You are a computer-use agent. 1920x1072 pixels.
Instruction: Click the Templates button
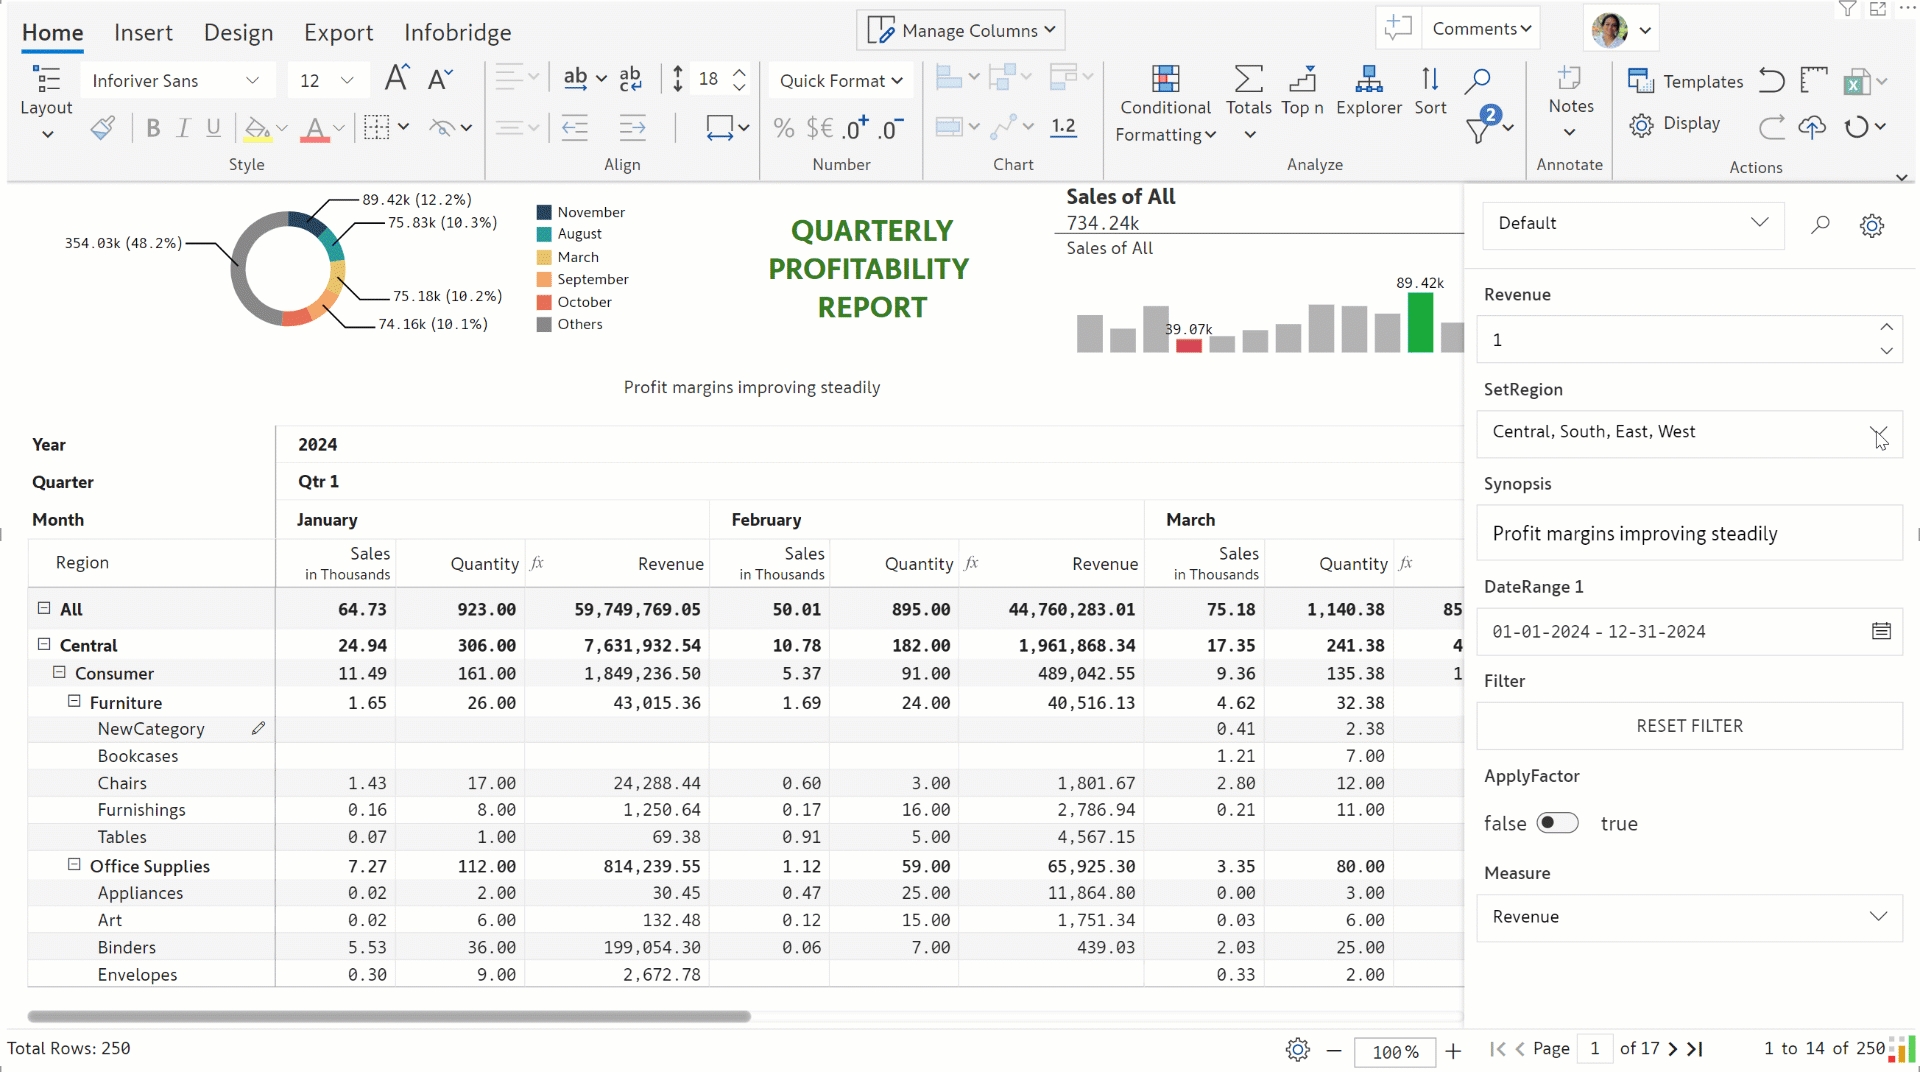coord(1686,81)
